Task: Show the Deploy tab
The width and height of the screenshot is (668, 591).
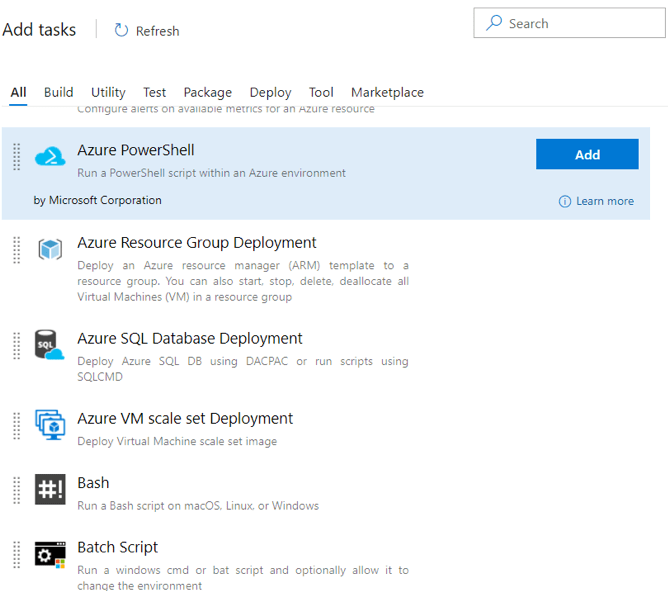Action: pyautogui.click(x=271, y=92)
